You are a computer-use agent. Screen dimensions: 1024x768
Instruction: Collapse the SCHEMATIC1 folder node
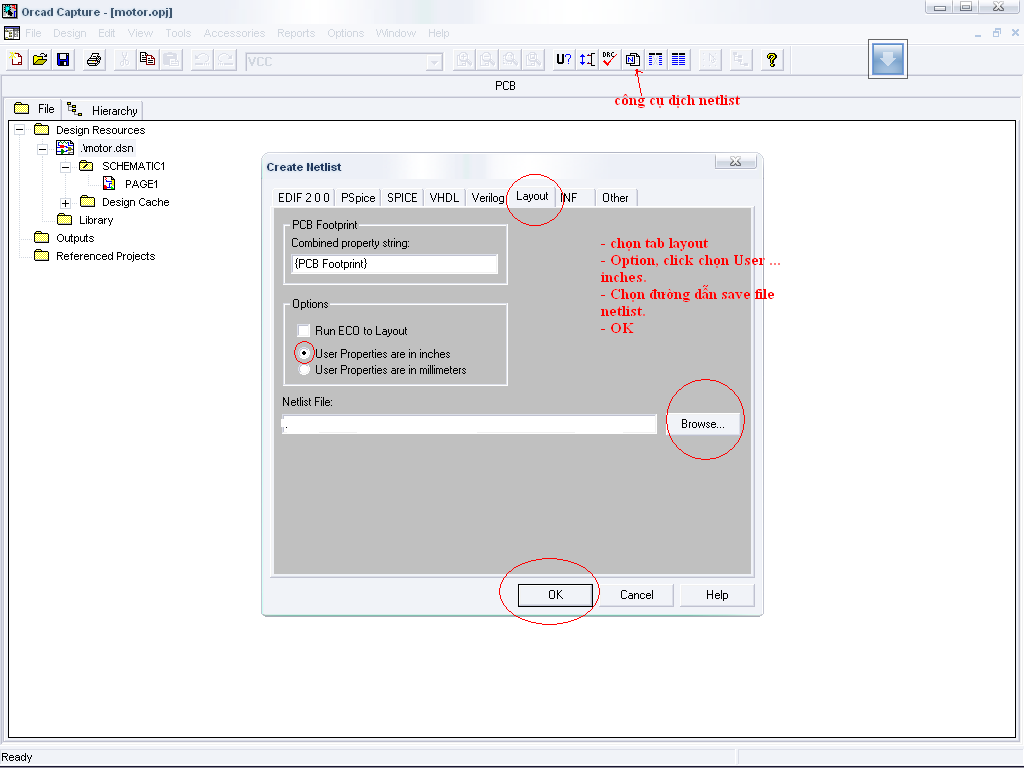[65, 167]
